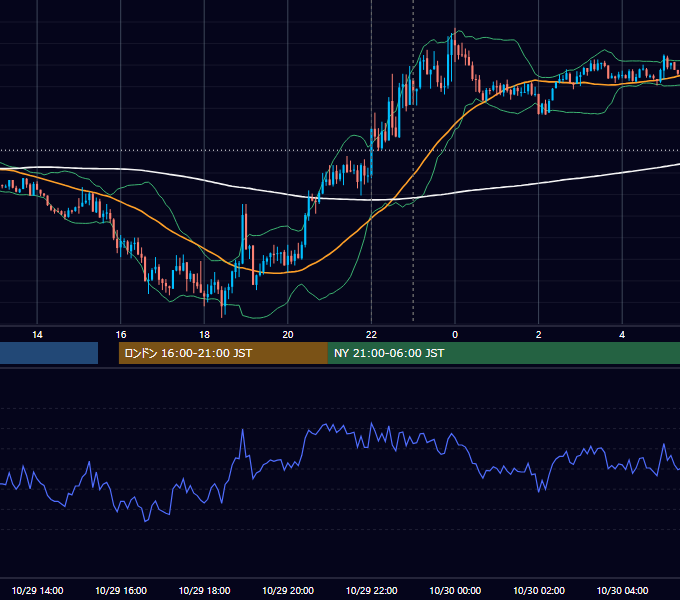The image size is (680, 600).
Task: Click the ロンドン 16:00-21:00 JST session bar
Action: 223,353
